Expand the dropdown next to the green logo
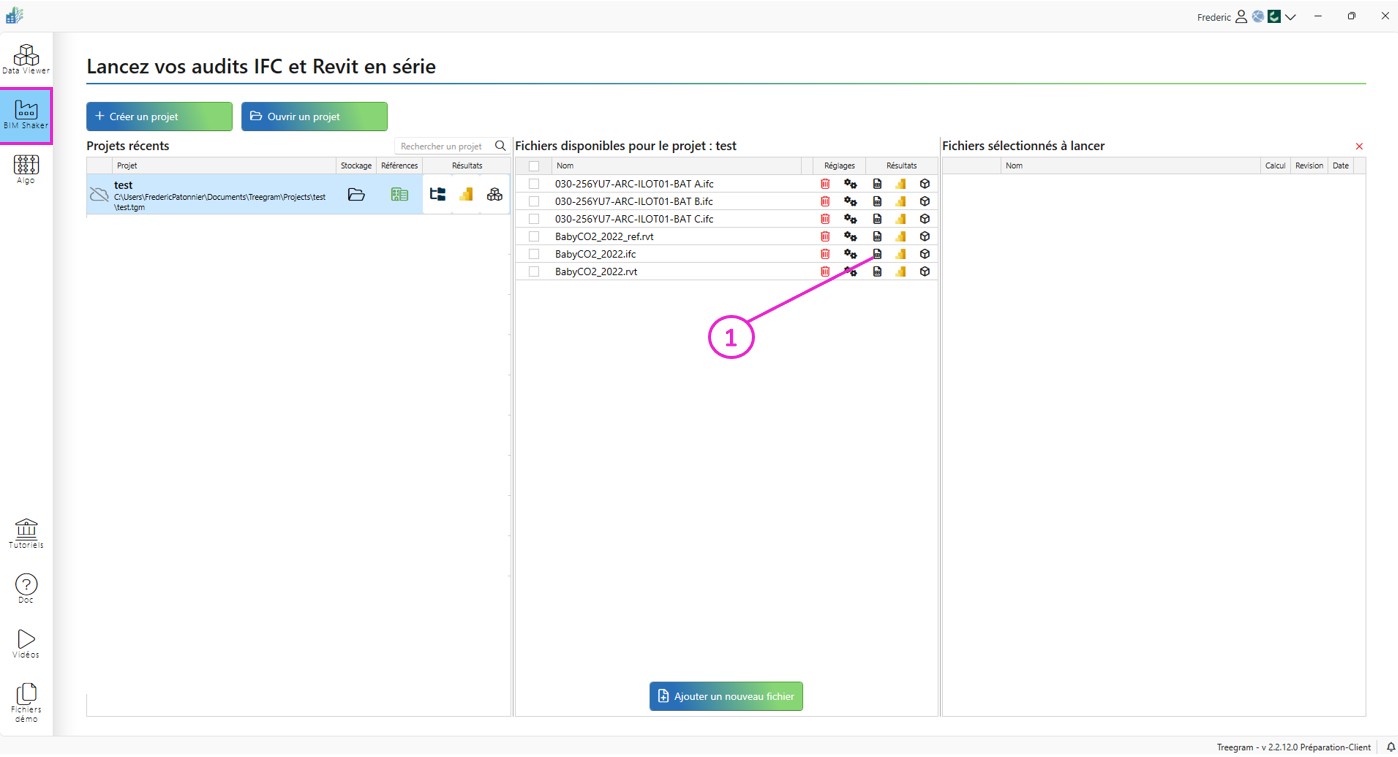The width and height of the screenshot is (1398, 757). tap(1290, 16)
